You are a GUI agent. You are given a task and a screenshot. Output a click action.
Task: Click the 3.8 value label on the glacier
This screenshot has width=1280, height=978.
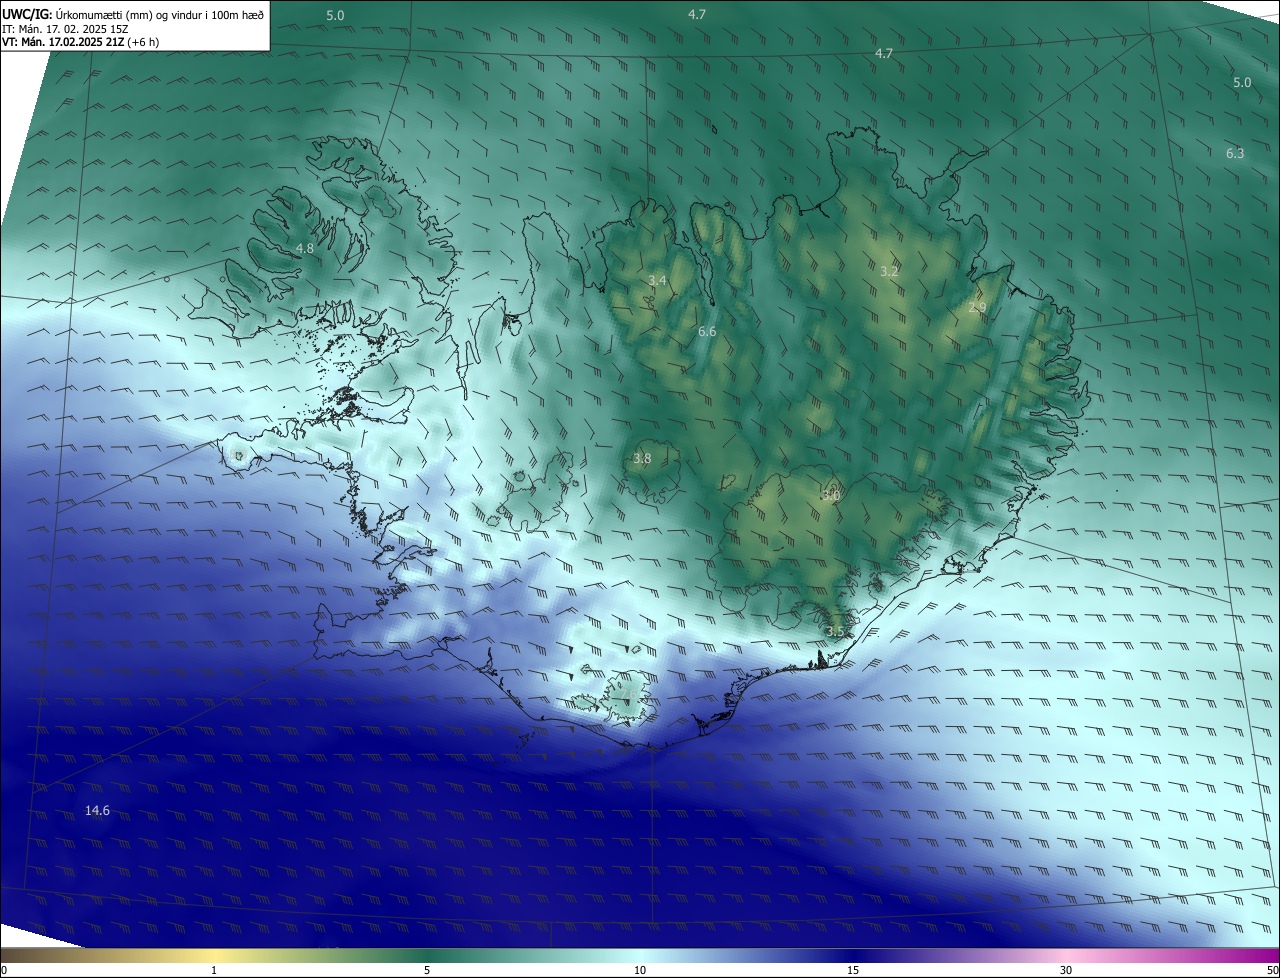click(x=642, y=459)
